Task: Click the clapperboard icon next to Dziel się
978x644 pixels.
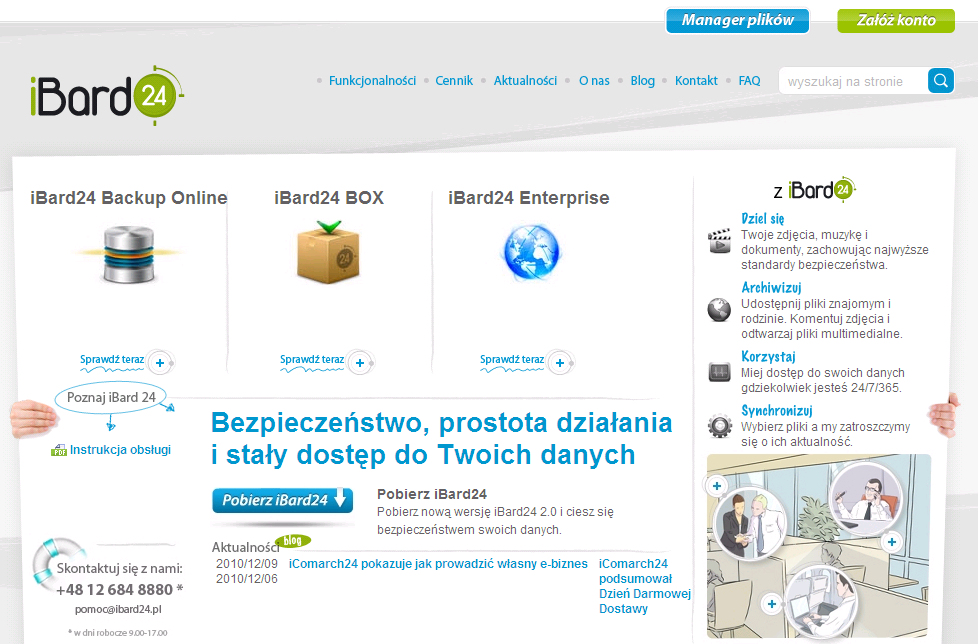Action: (x=719, y=241)
